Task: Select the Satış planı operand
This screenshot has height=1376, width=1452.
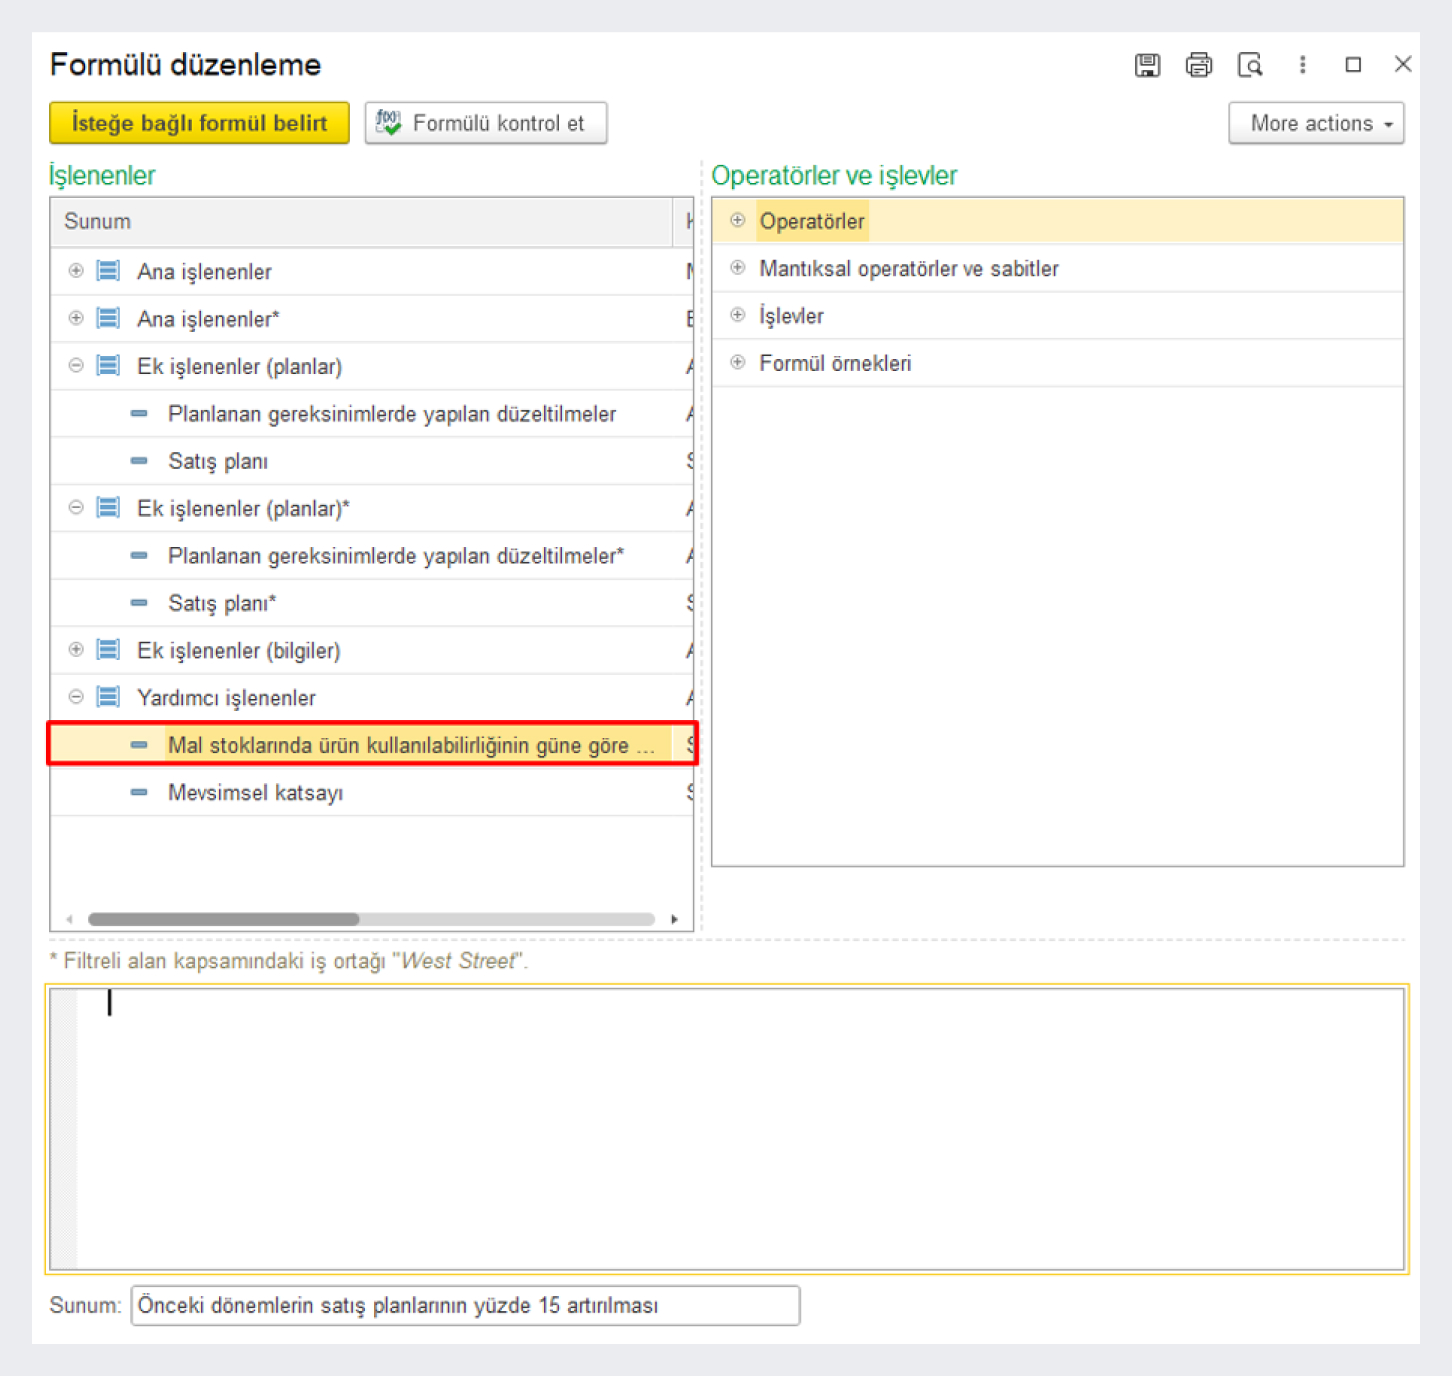Action: pyautogui.click(x=218, y=461)
